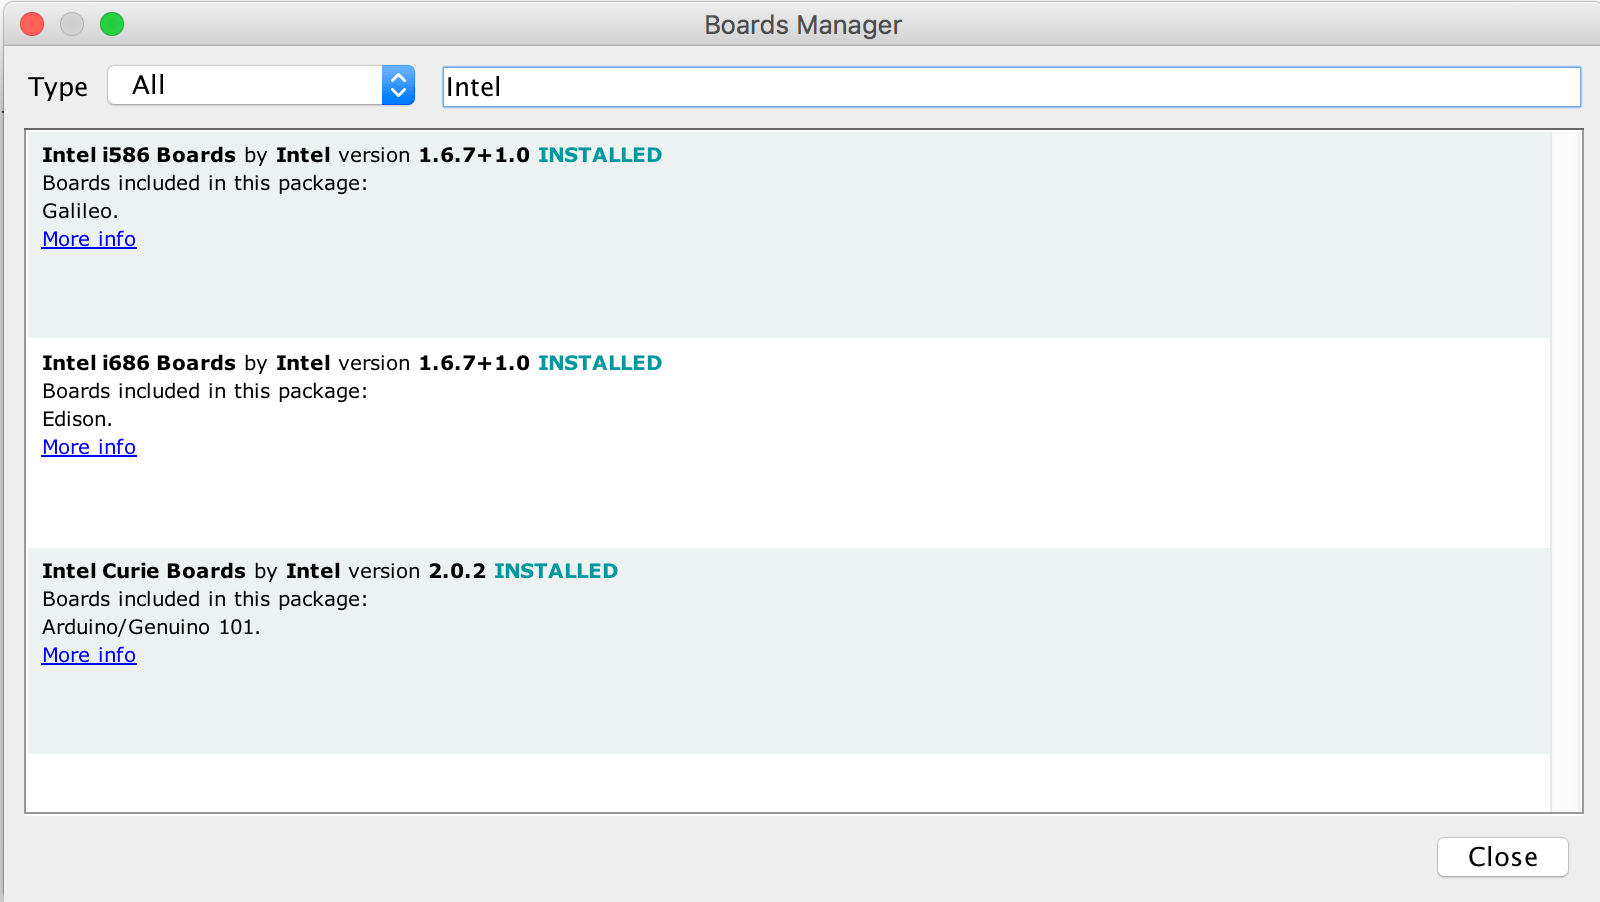Click the red window close button

32,24
